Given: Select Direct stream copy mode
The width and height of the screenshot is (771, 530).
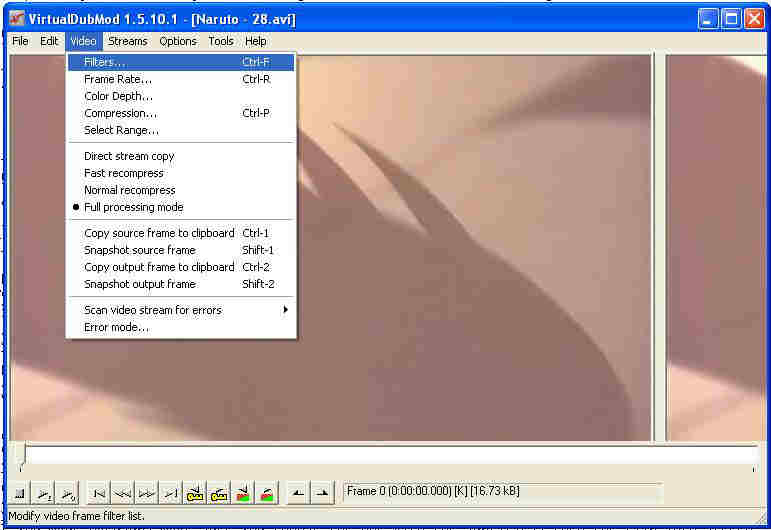Looking at the screenshot, I should 181,156.
